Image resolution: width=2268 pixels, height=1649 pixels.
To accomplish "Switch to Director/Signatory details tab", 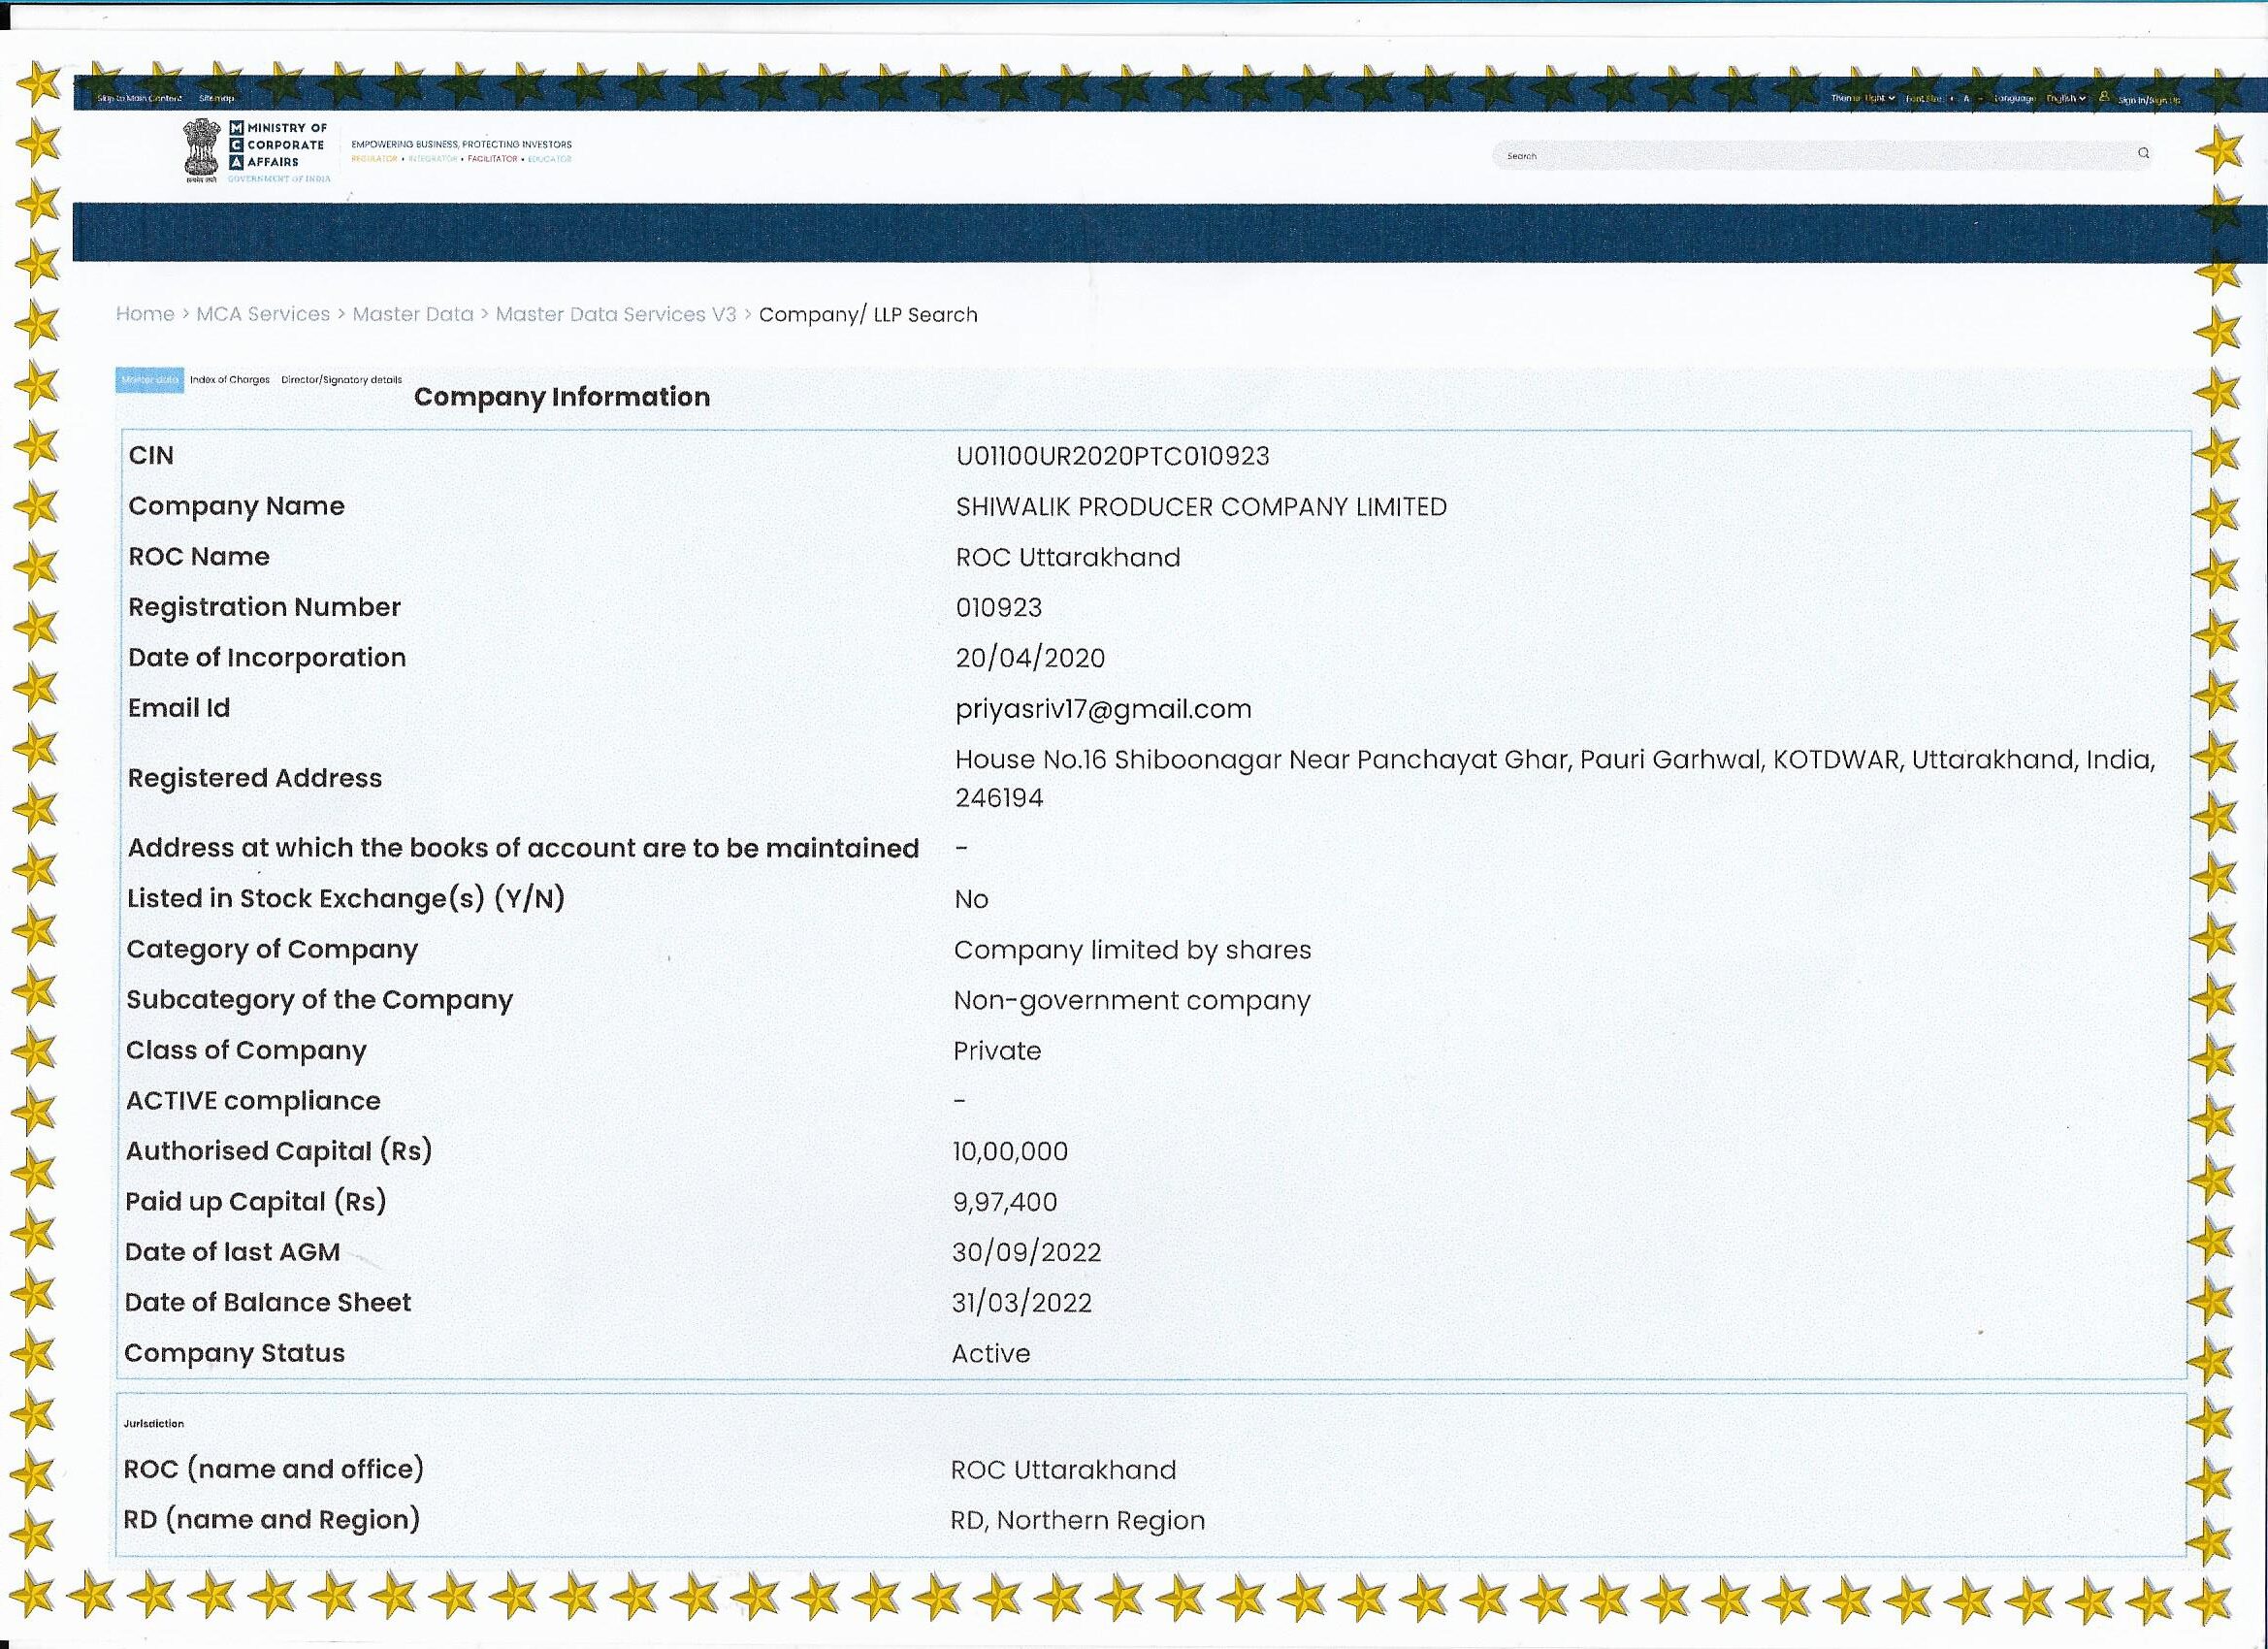I will pyautogui.click(x=341, y=380).
